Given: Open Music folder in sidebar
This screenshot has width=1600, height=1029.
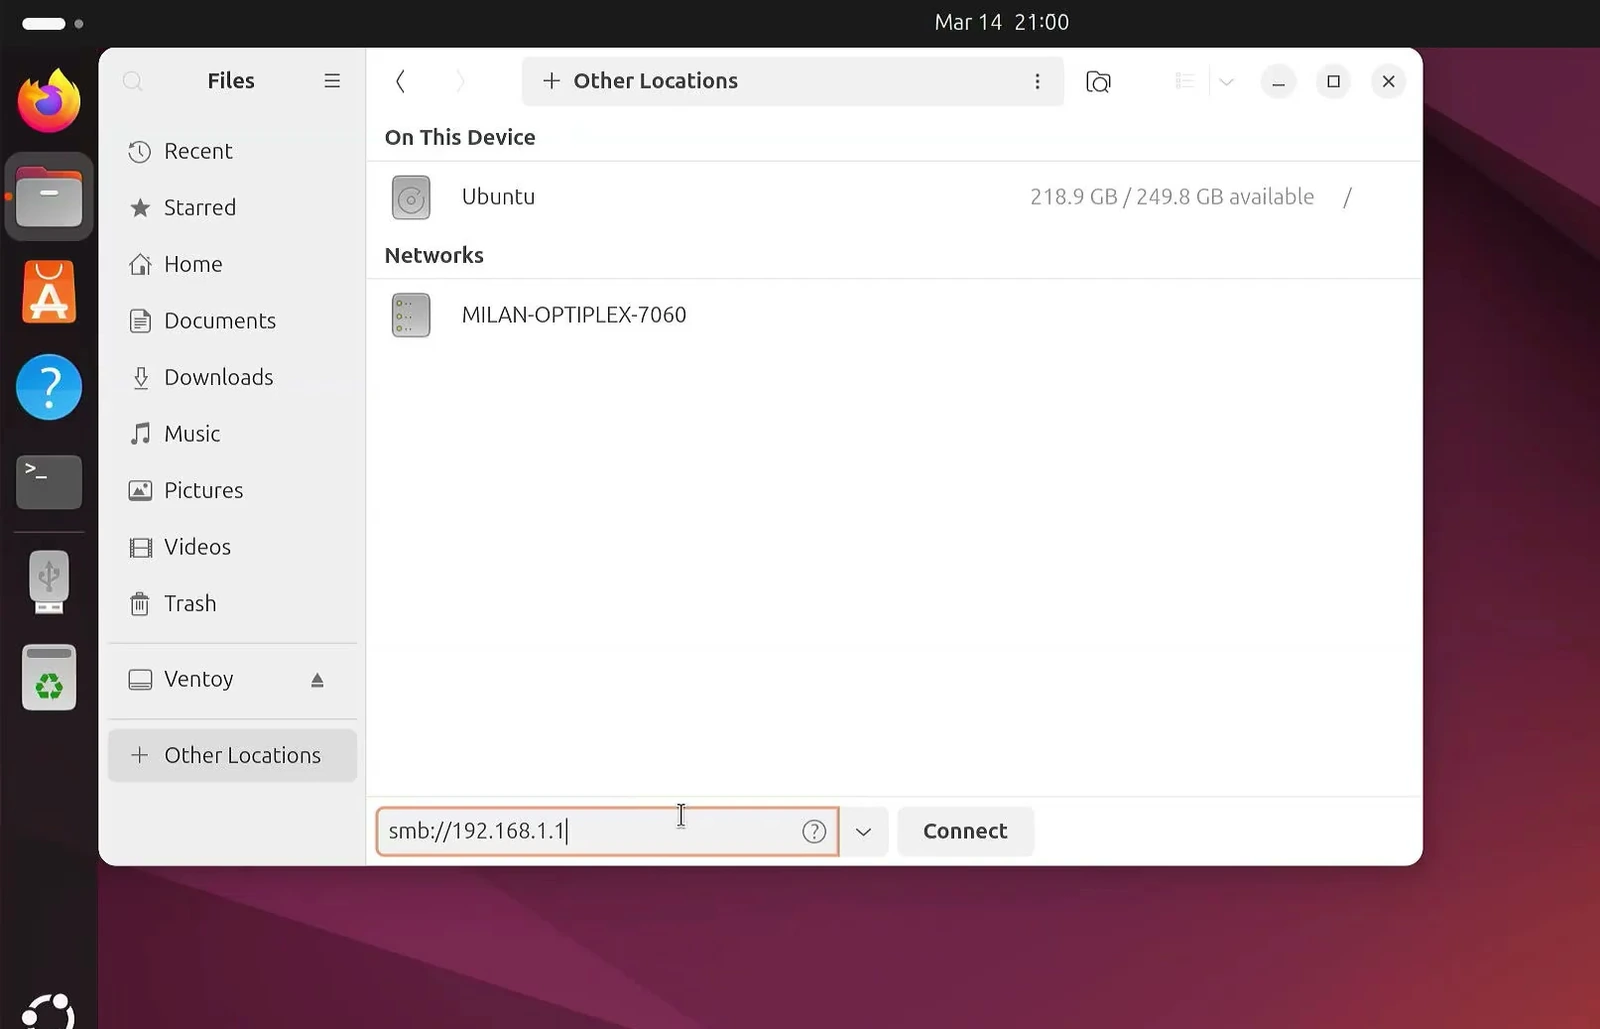Looking at the screenshot, I should 232,434.
